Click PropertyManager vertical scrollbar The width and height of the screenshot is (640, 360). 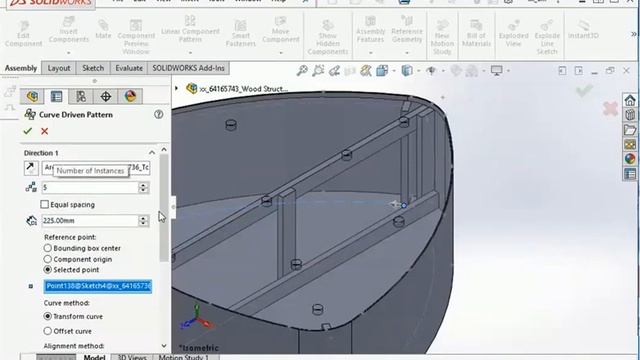click(x=164, y=208)
